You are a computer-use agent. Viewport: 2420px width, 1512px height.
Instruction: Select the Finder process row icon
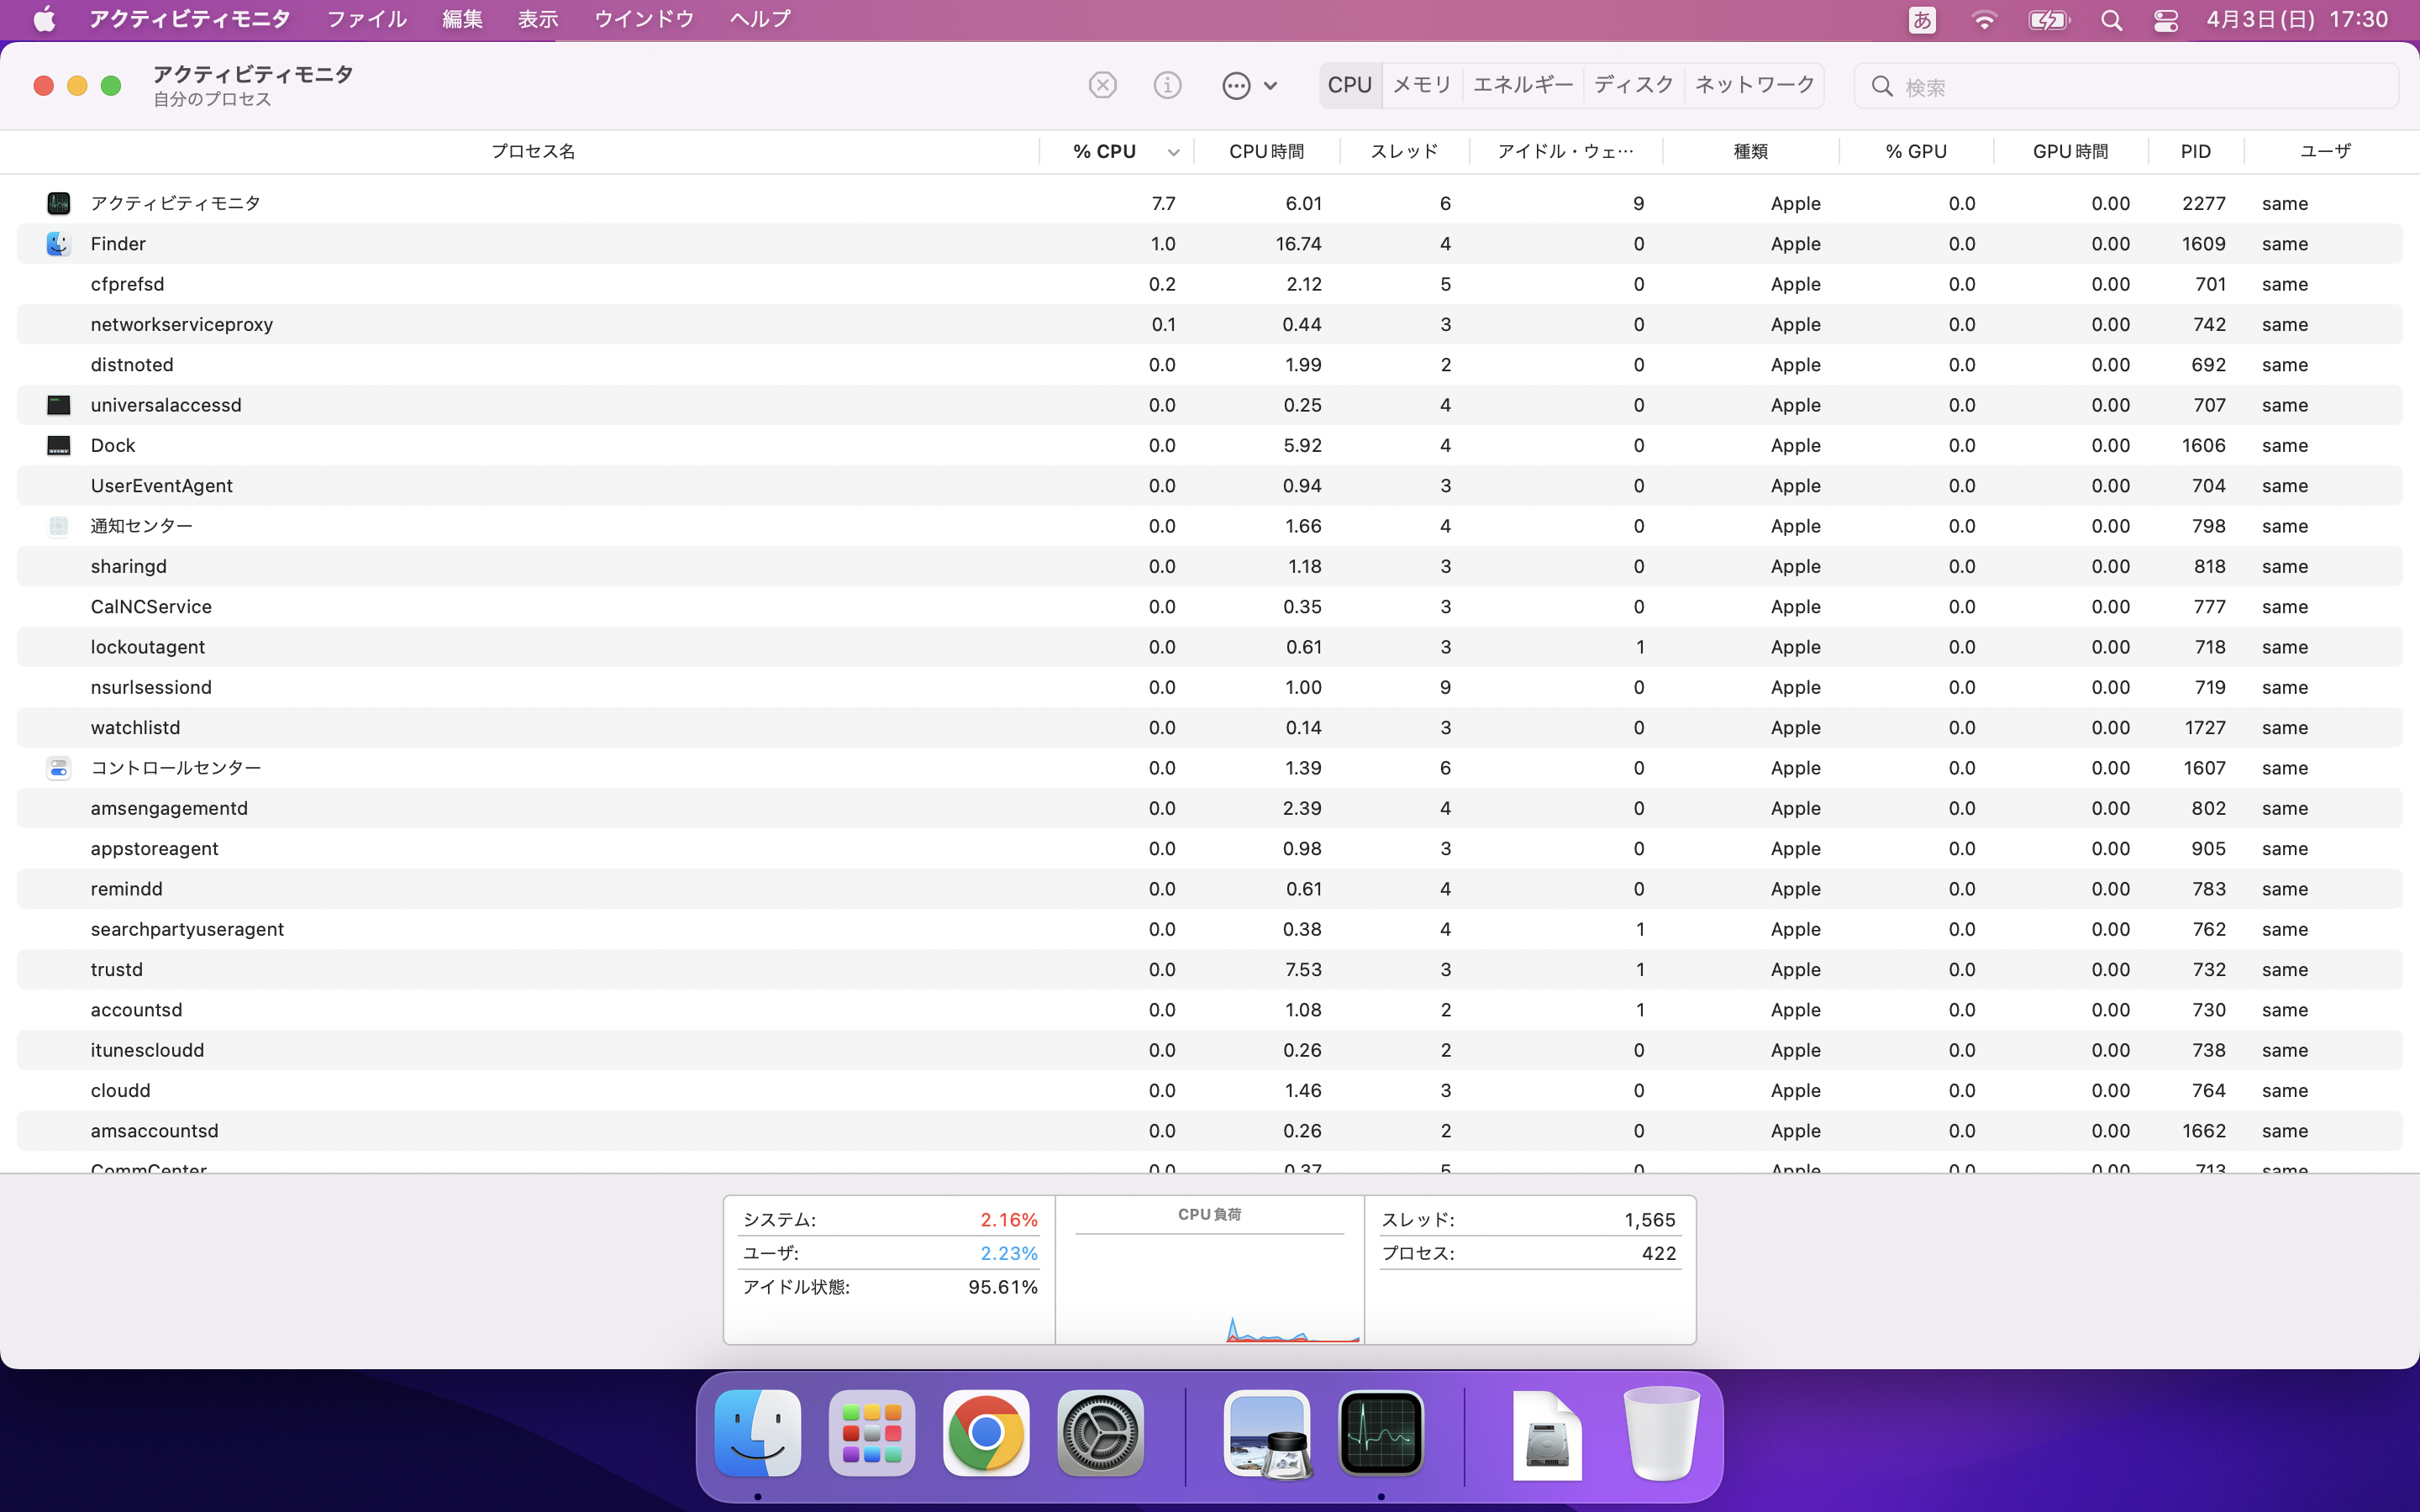[x=58, y=244]
